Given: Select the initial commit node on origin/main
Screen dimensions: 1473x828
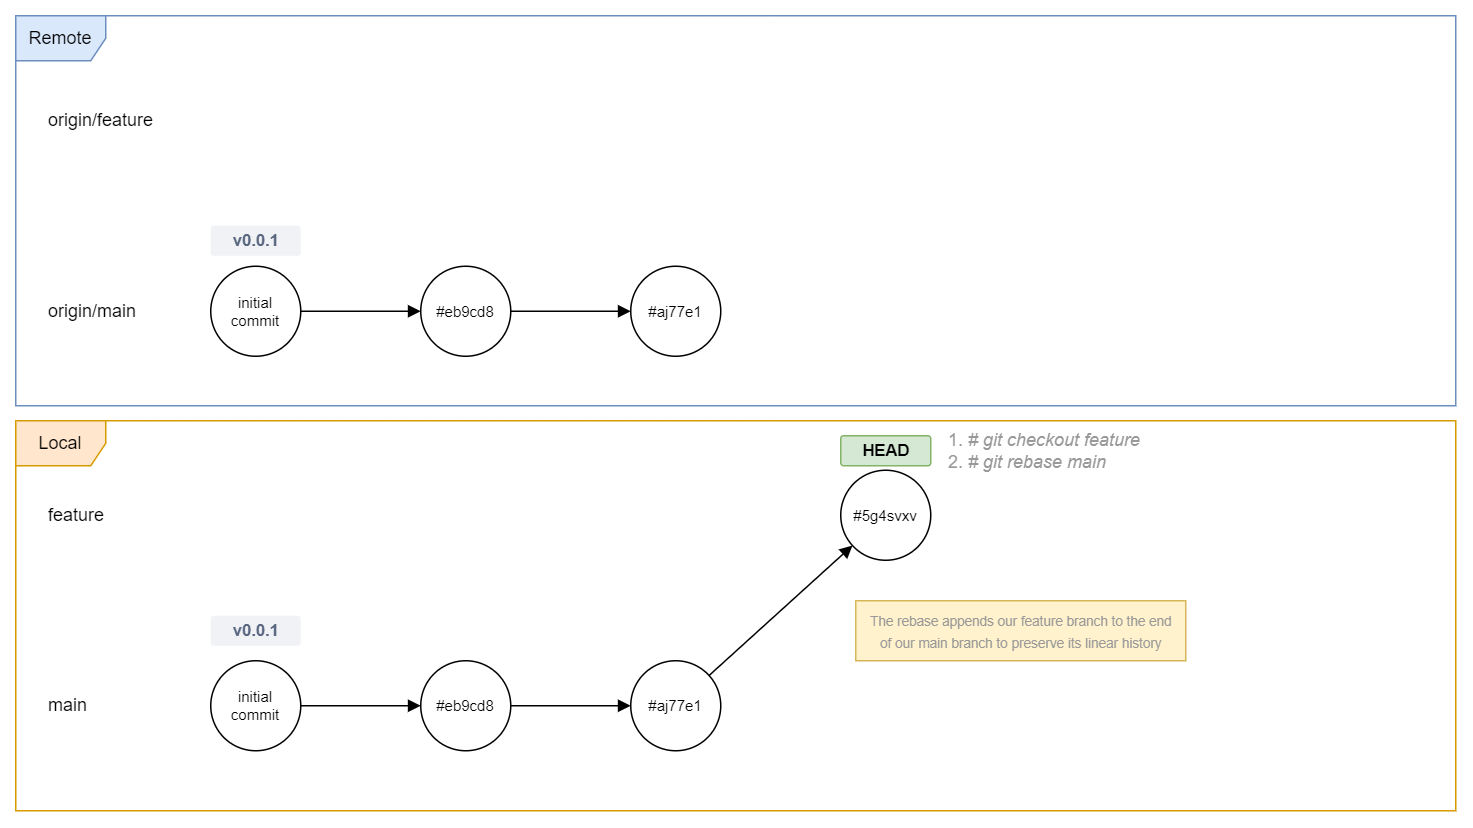Looking at the screenshot, I should (255, 312).
